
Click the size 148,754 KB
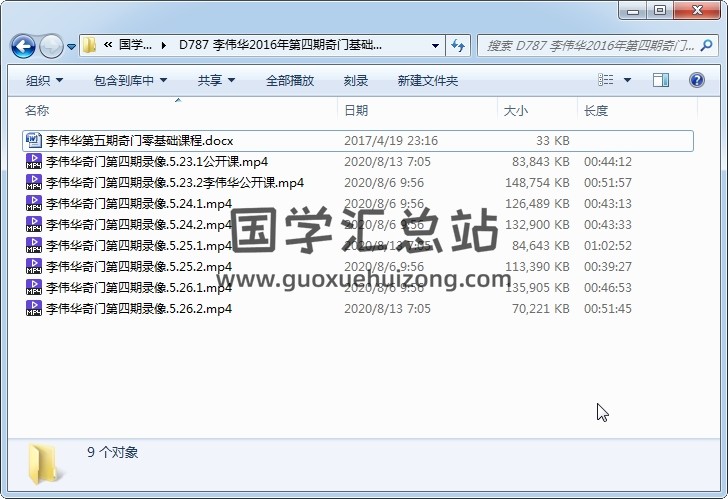pyautogui.click(x=537, y=182)
